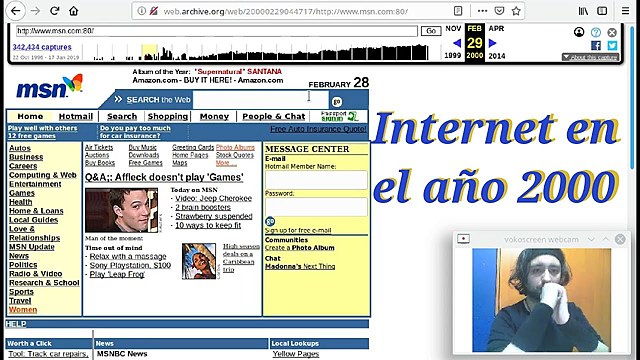
Task: Click the vokoscreen webcam record icon
Action: 463,239
